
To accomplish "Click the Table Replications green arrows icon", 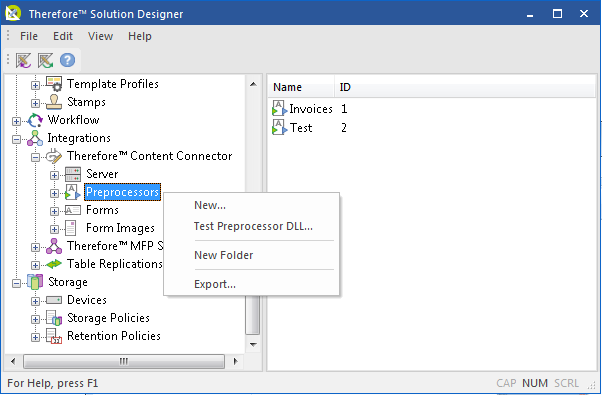I will (x=54, y=264).
